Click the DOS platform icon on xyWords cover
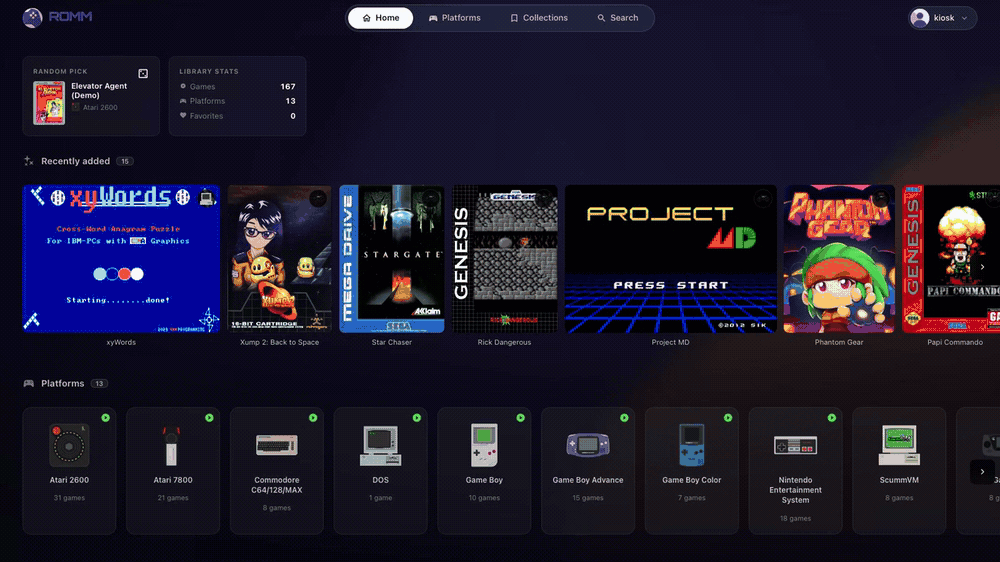Screen dimensions: 1000x562 click(x=206, y=198)
